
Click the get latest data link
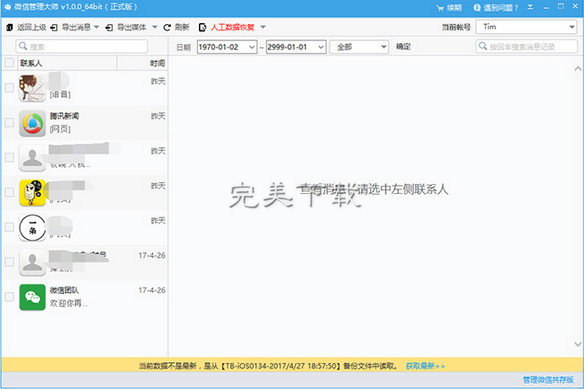pos(425,366)
